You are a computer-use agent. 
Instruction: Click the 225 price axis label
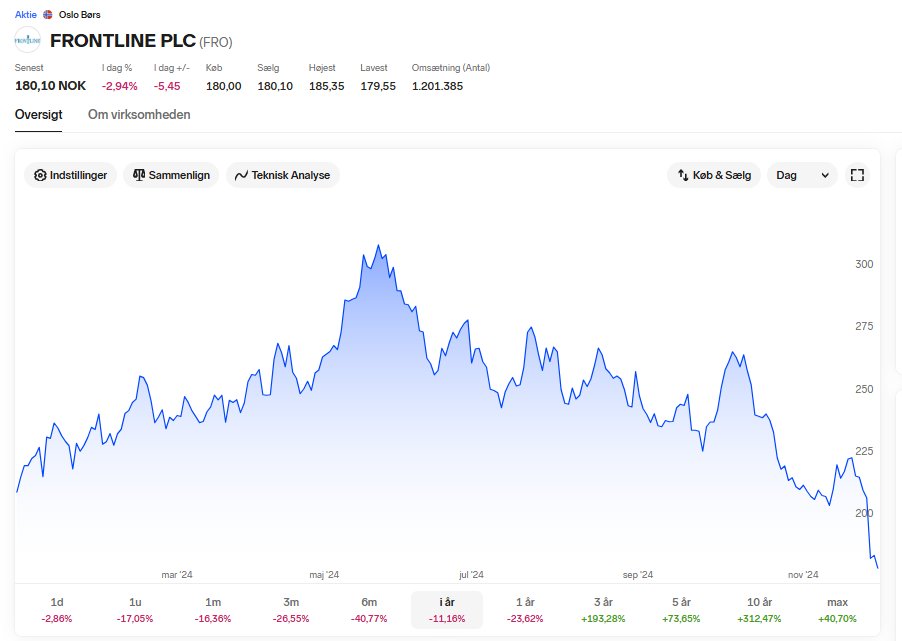tap(864, 451)
